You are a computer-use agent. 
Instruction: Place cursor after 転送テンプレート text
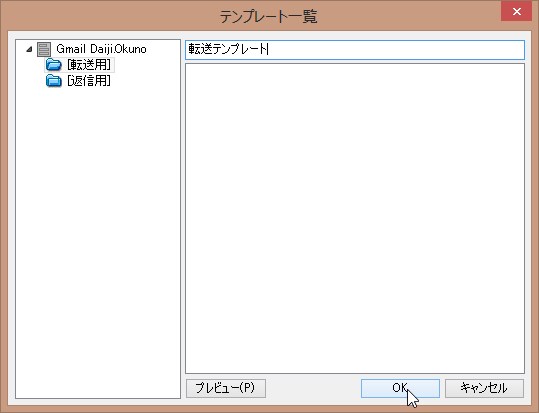(267, 50)
